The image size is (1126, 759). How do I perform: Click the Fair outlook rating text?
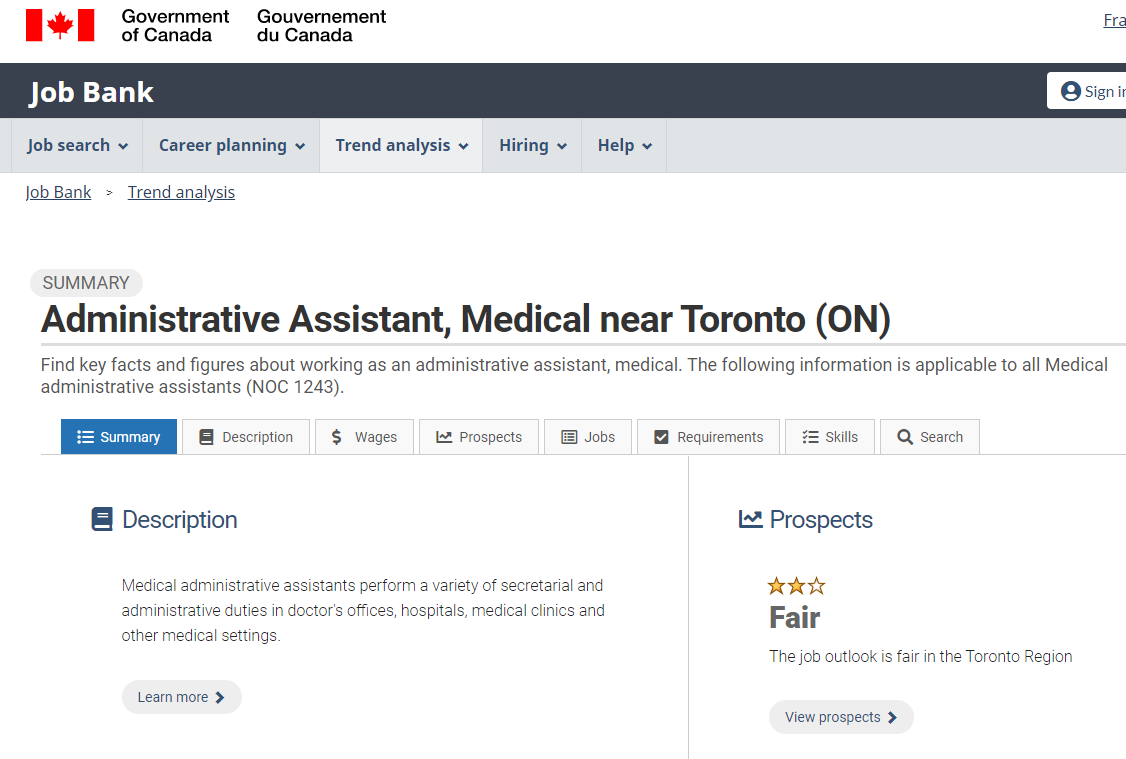[794, 618]
